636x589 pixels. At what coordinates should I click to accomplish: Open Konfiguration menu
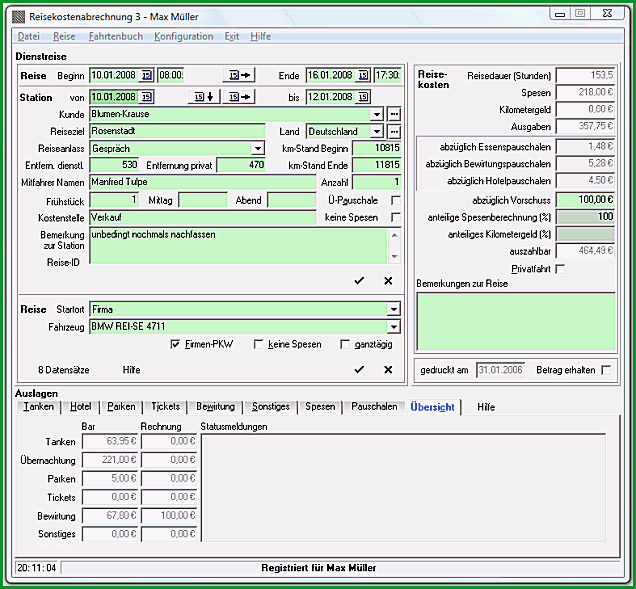coord(183,37)
